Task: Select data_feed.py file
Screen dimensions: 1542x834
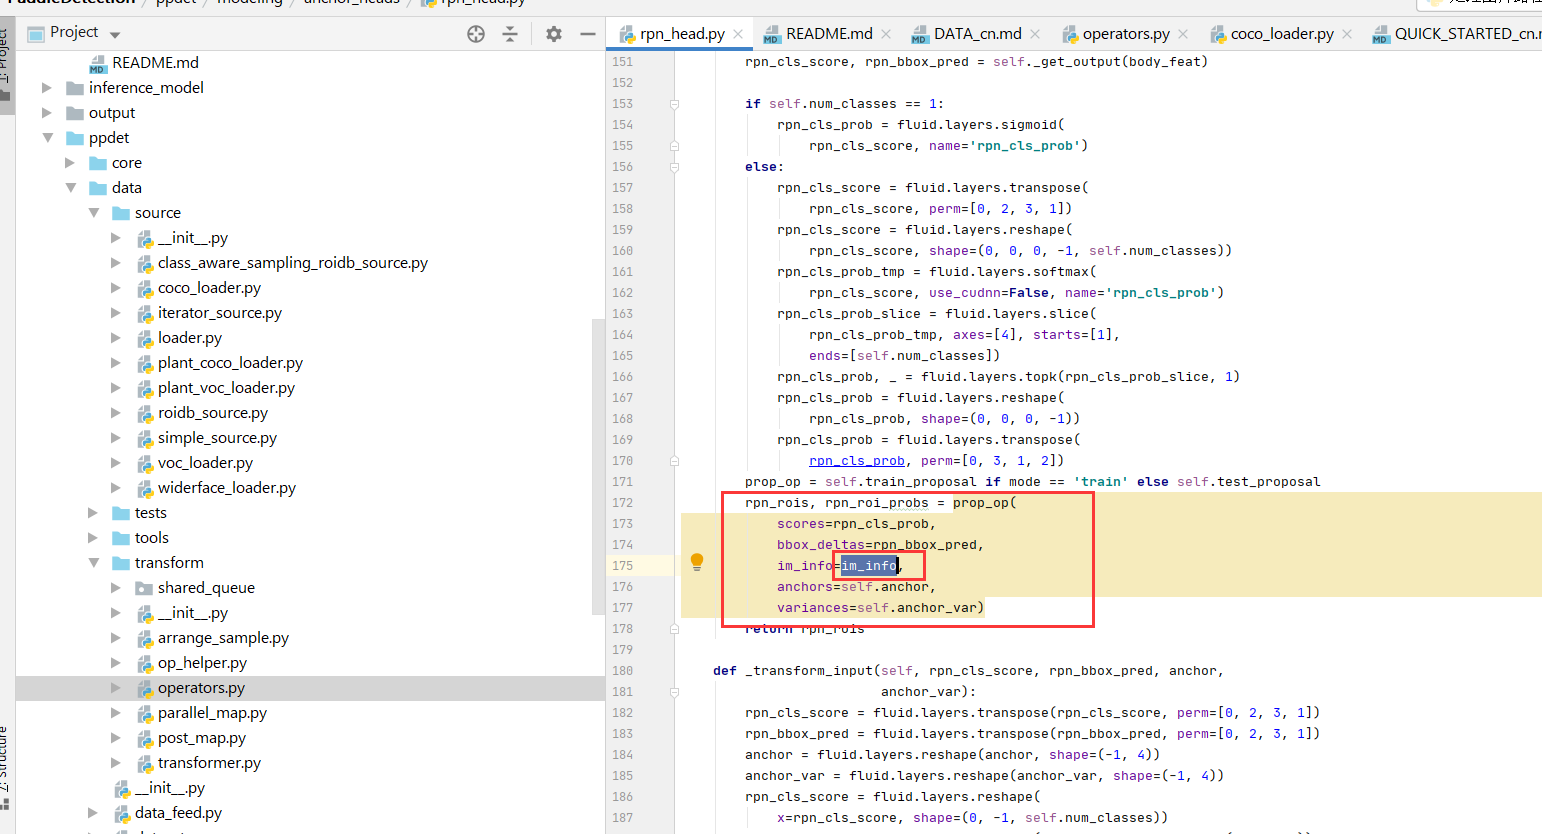Action: [178, 813]
